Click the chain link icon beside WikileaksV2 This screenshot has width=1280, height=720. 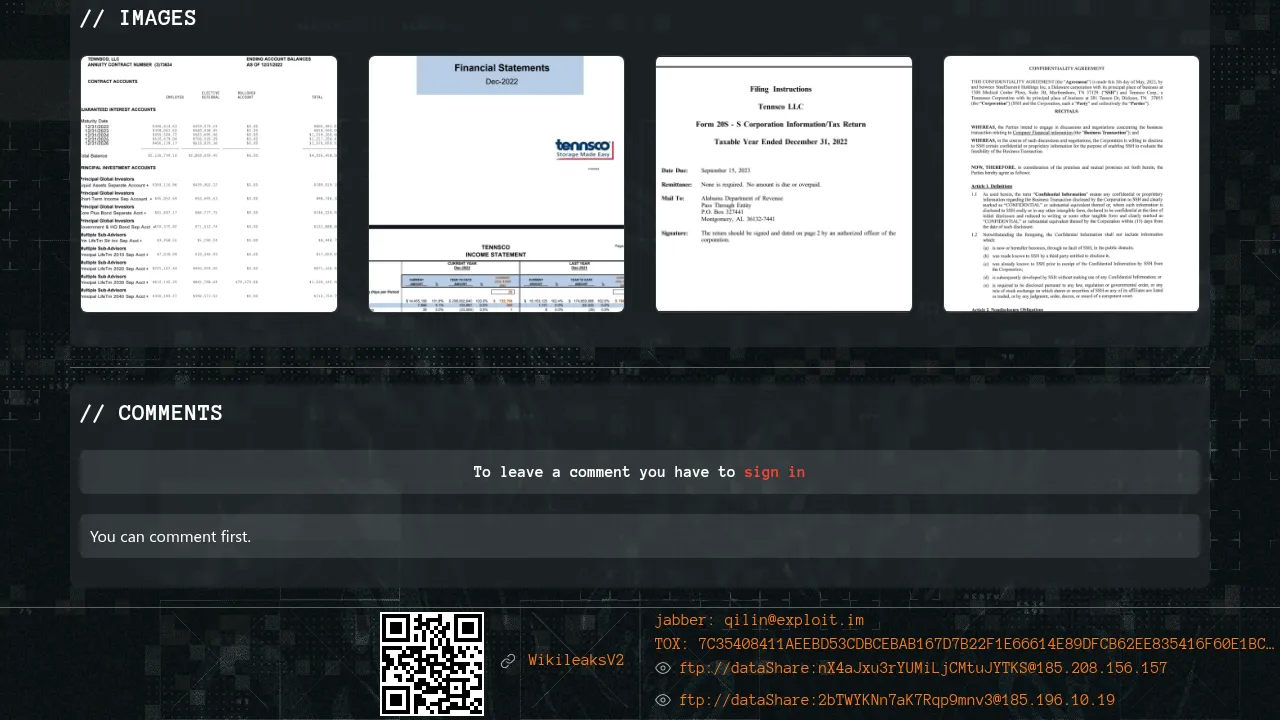[508, 661]
